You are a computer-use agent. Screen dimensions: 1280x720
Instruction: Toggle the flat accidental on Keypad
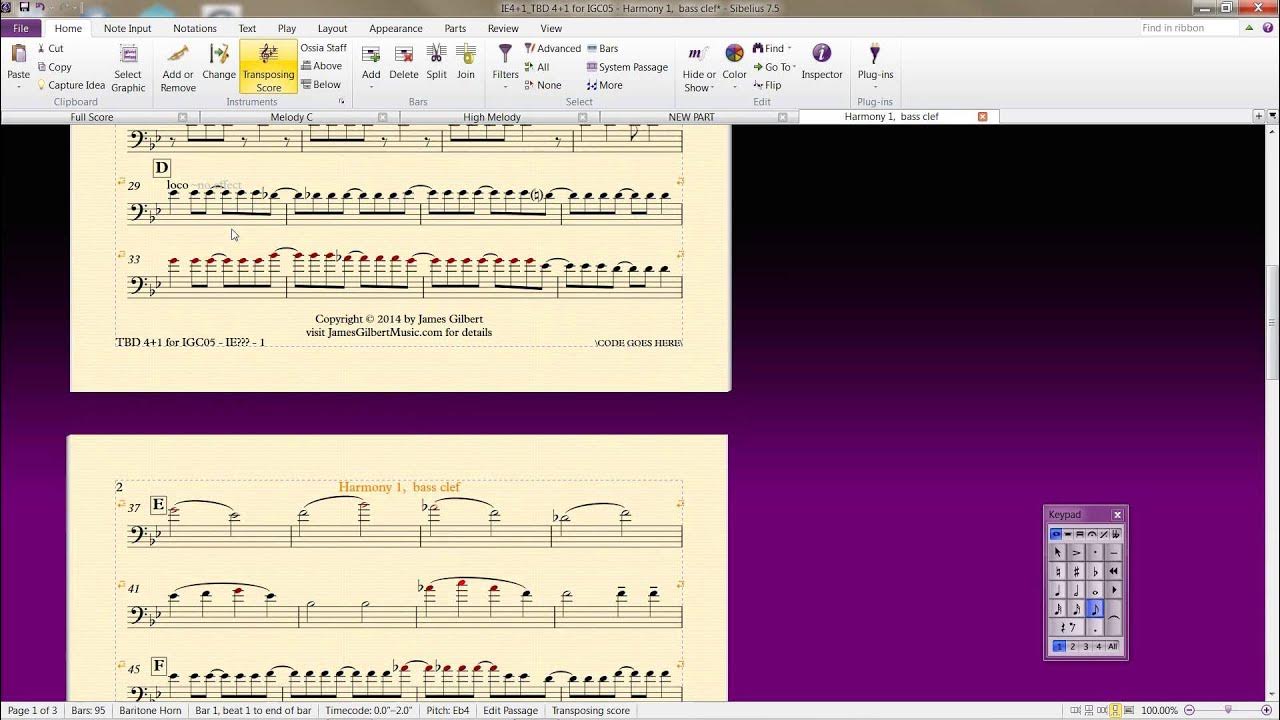[x=1095, y=571]
